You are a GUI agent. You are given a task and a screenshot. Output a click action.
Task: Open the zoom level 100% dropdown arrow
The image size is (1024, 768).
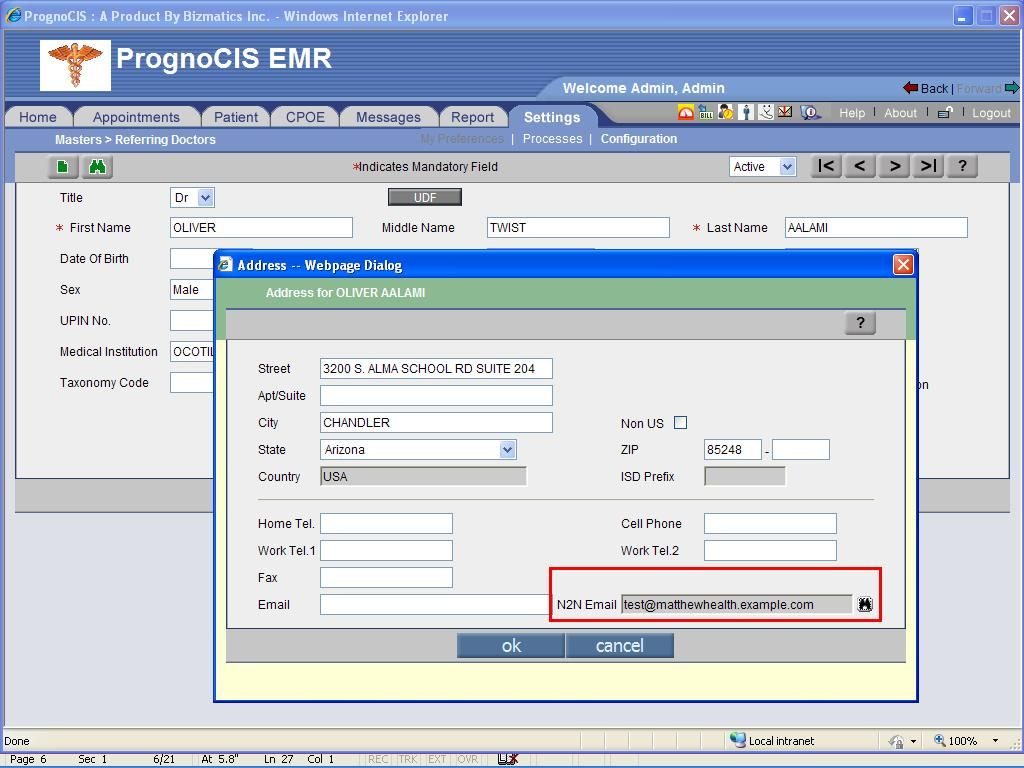(x=995, y=741)
